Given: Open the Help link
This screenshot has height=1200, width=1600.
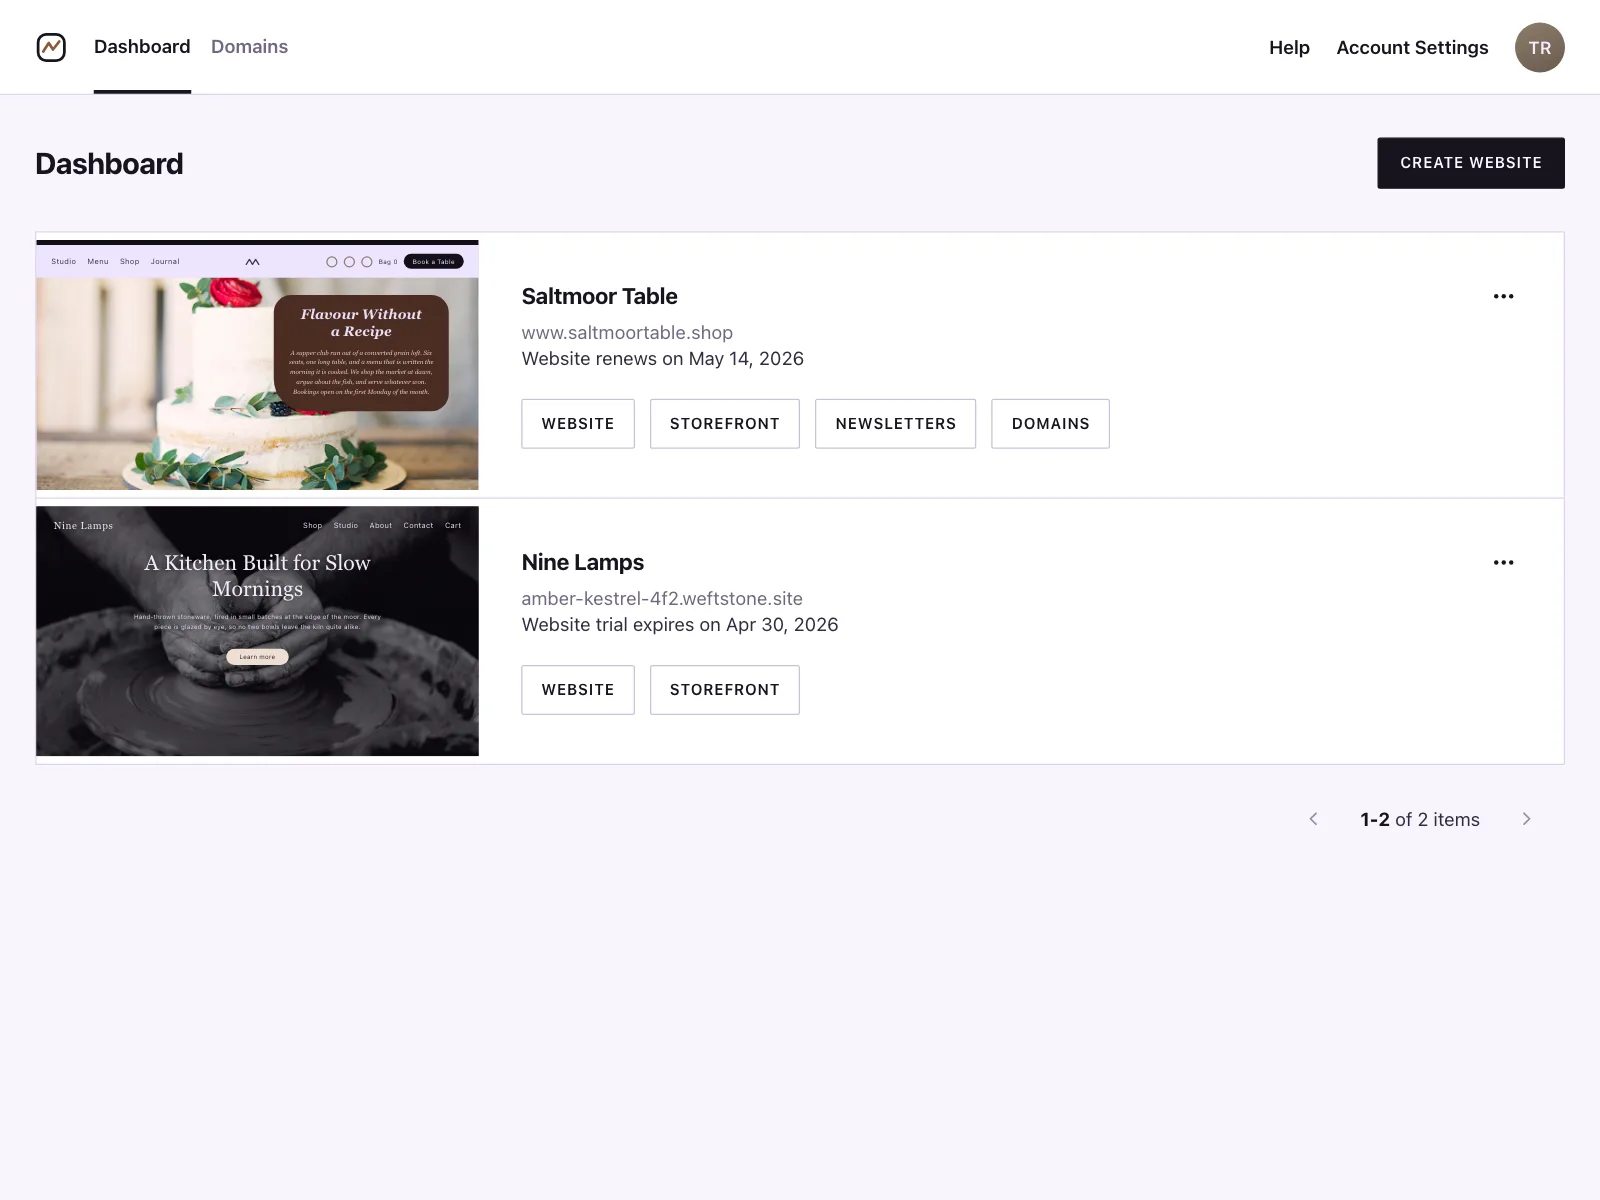Looking at the screenshot, I should [x=1289, y=48].
